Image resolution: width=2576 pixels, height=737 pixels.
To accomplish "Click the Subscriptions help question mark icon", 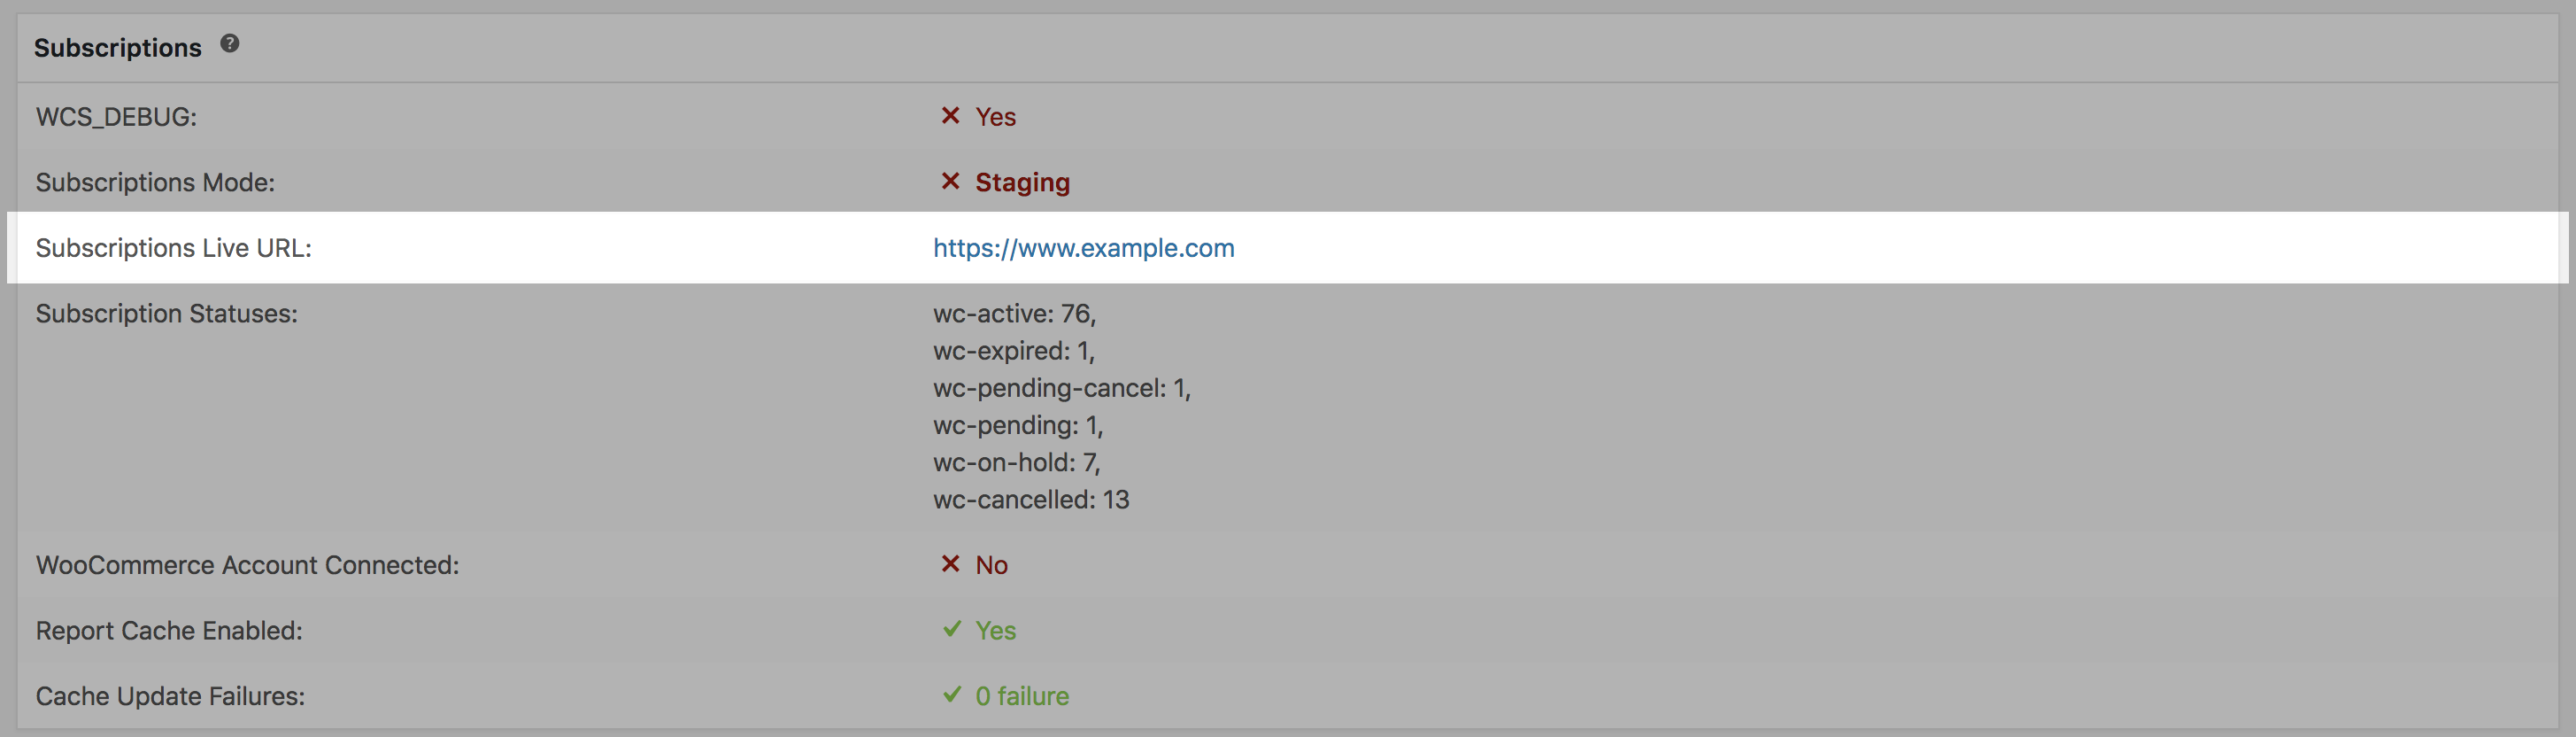I will 230,43.
